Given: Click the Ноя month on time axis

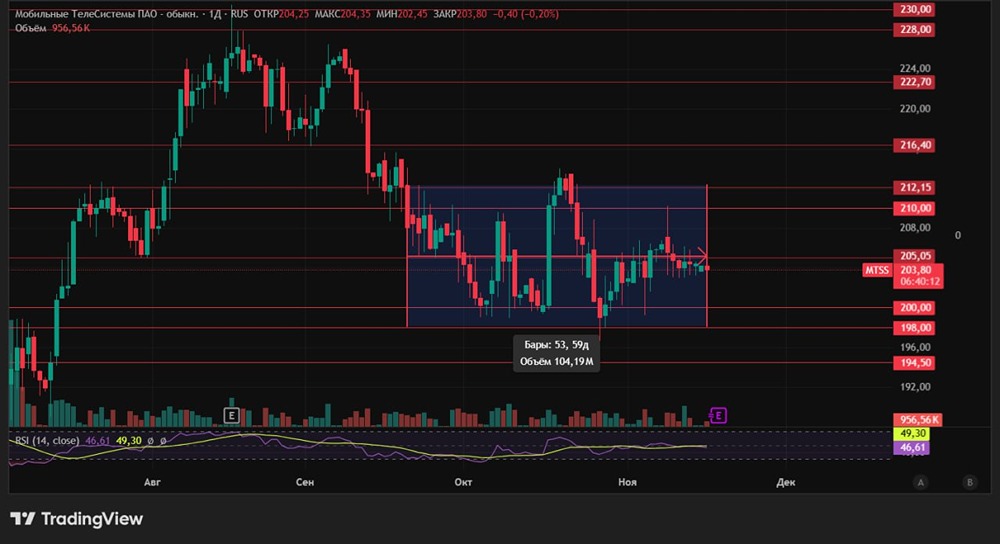Looking at the screenshot, I should [628, 482].
